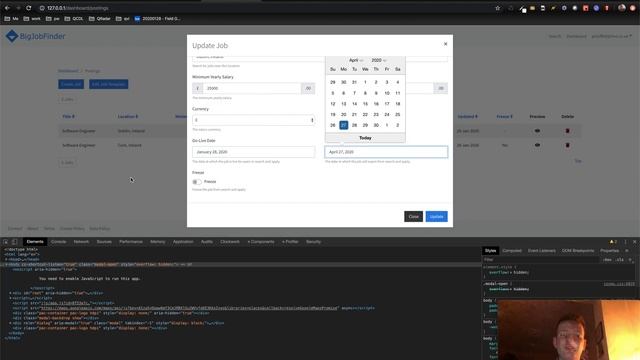Open the user email dropdown in navbar
The height and width of the screenshot is (360, 640).
pos(611,36)
